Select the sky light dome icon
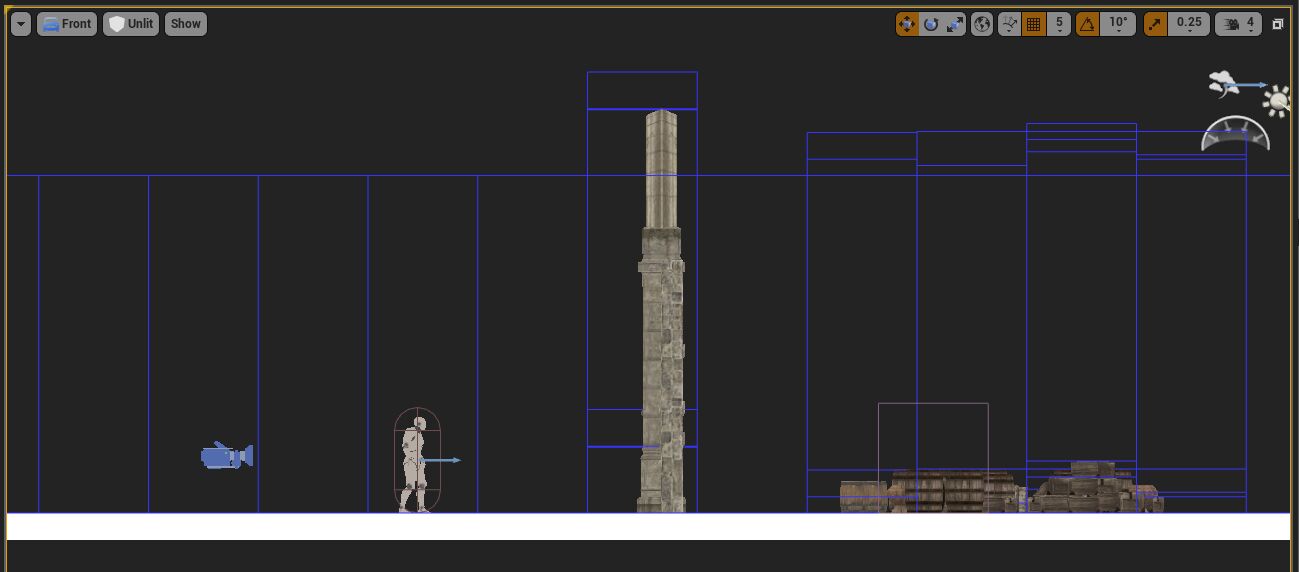Screen dimensions: 1299x572 coord(1235,135)
